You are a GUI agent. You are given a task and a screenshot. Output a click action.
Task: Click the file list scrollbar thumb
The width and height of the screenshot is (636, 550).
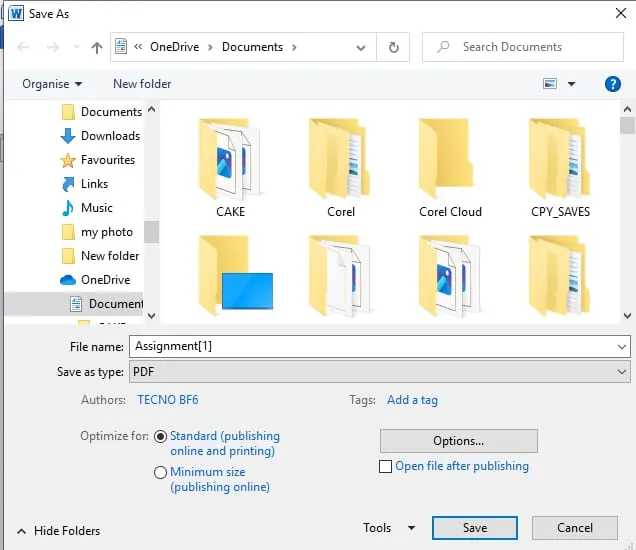(627, 125)
